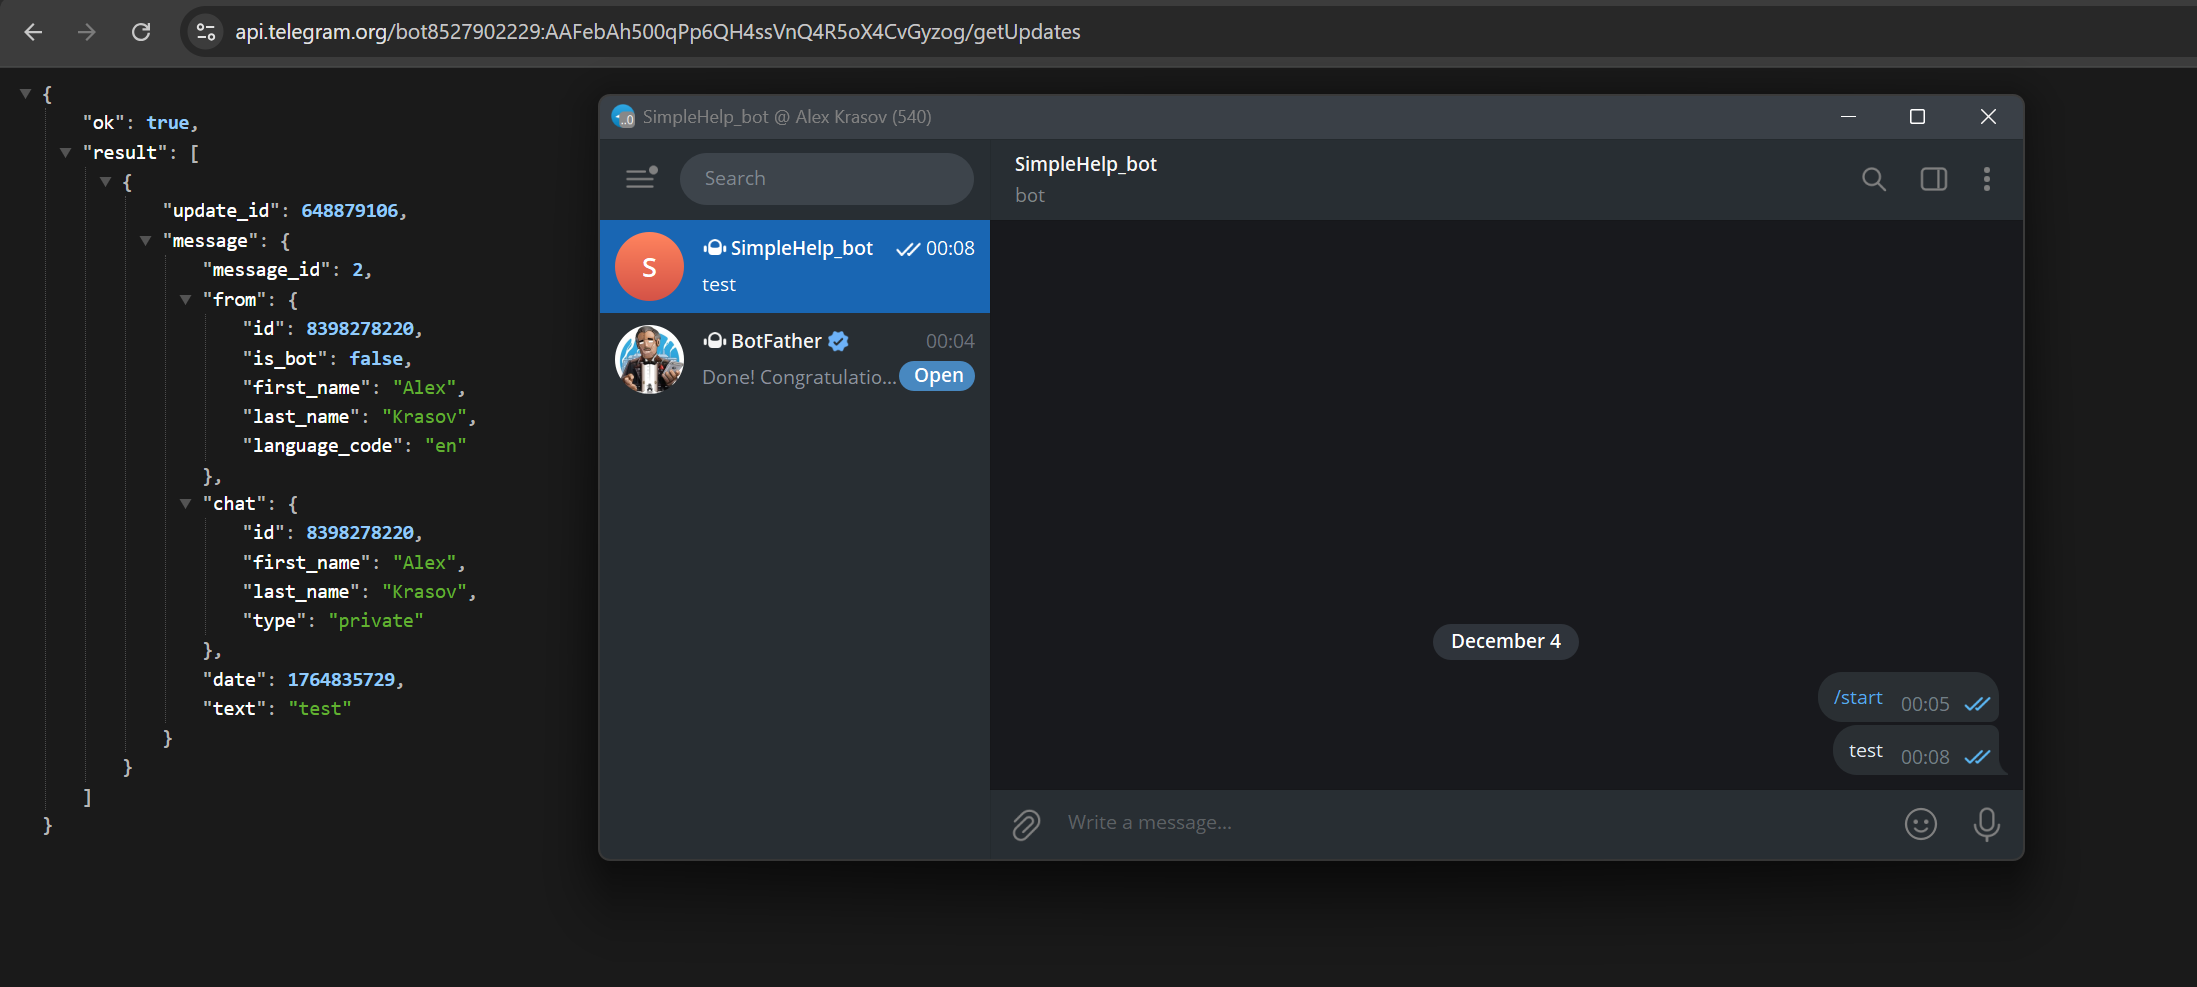
Task: Collapse the "result" array node
Action: [66, 153]
